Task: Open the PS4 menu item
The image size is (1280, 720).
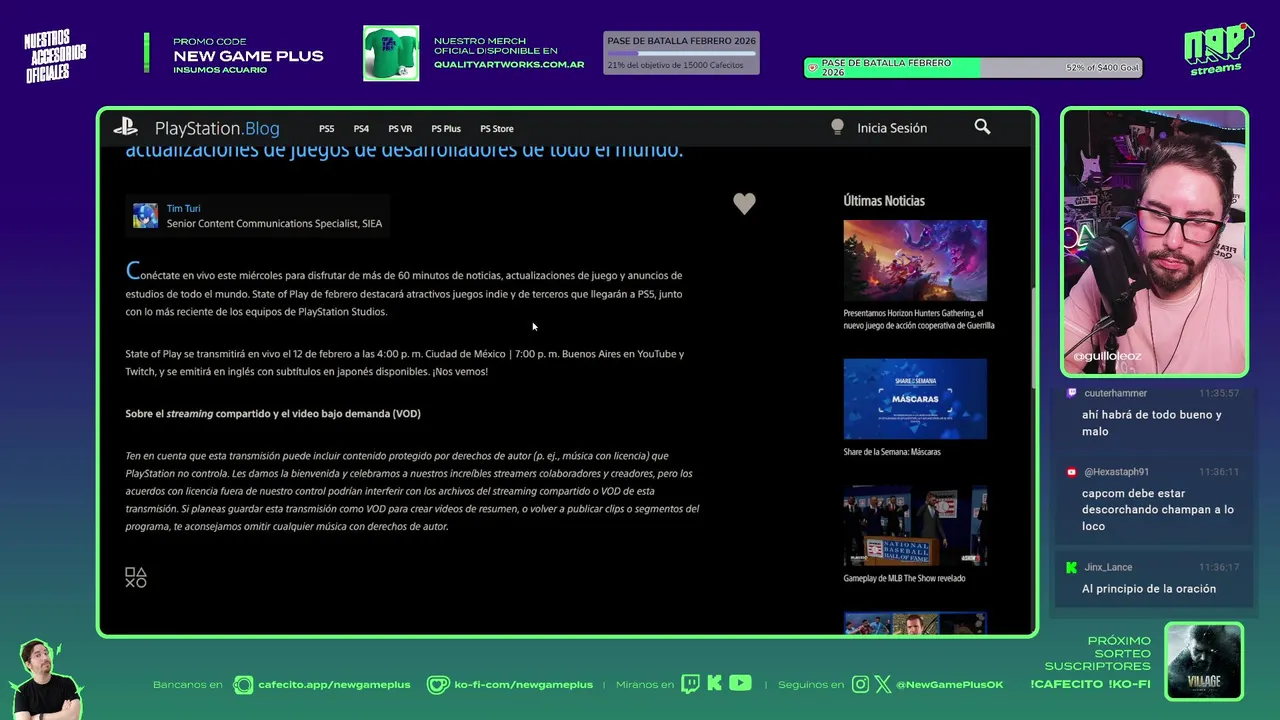Action: [x=361, y=129]
